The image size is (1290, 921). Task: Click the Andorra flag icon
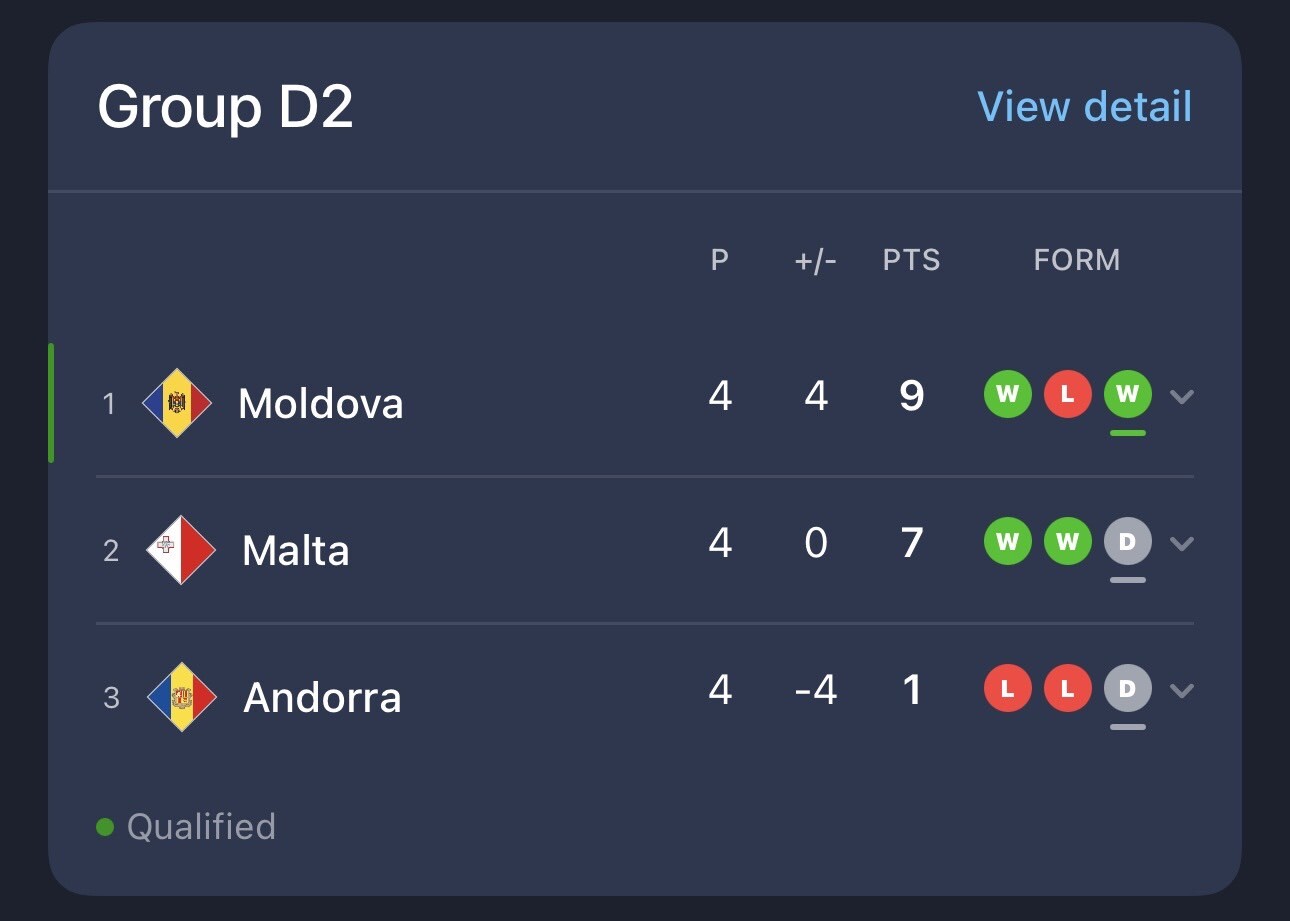181,697
